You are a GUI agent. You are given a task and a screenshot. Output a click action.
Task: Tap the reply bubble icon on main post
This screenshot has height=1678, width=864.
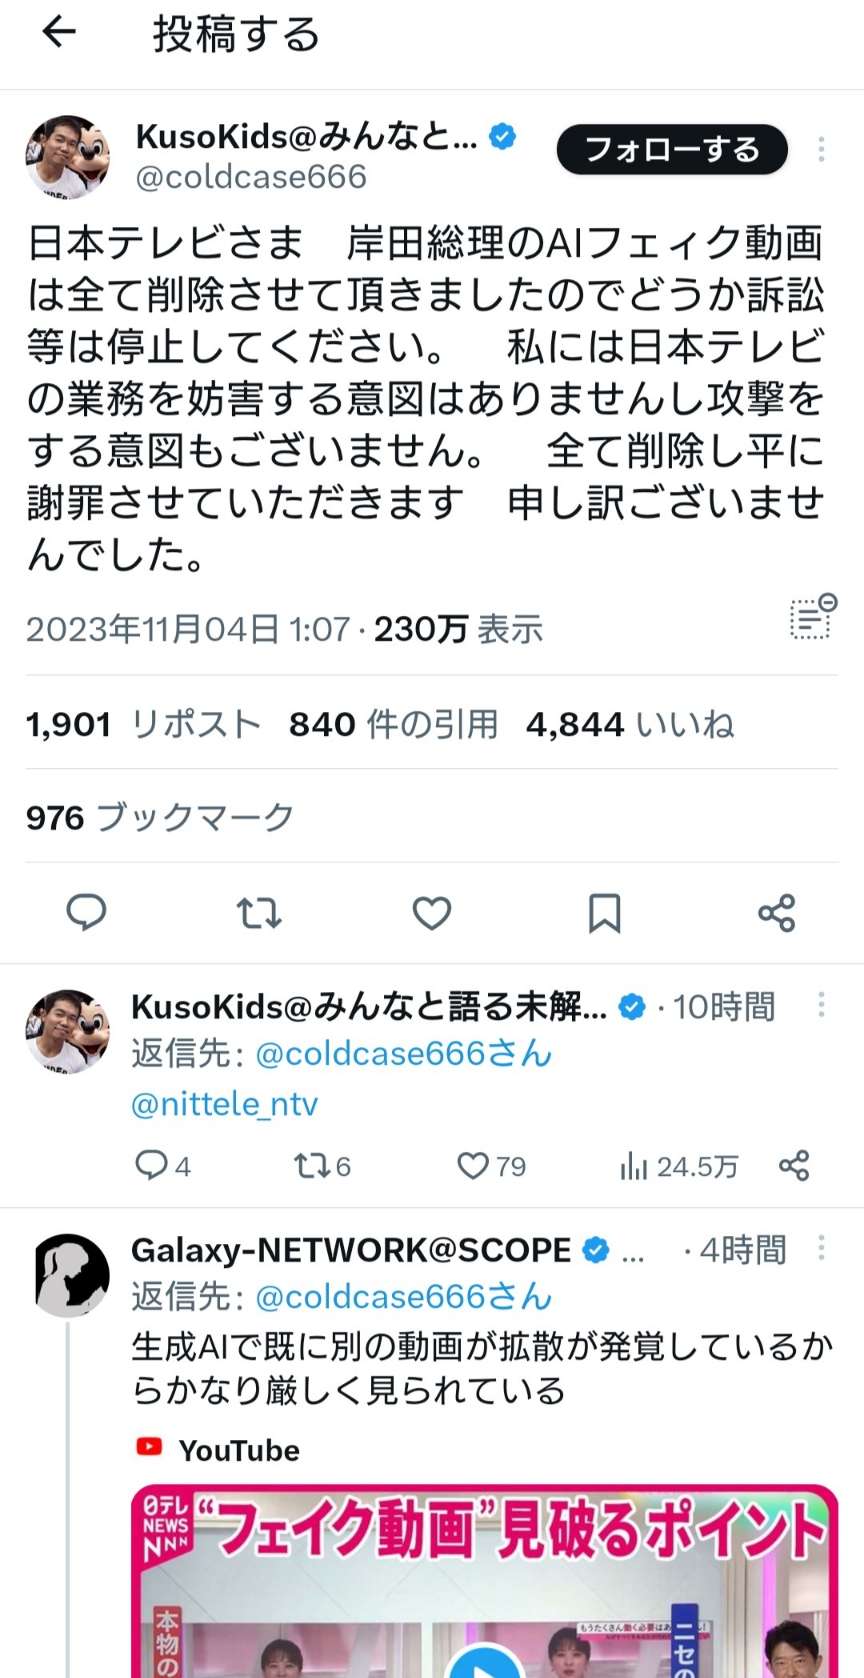pos(86,912)
